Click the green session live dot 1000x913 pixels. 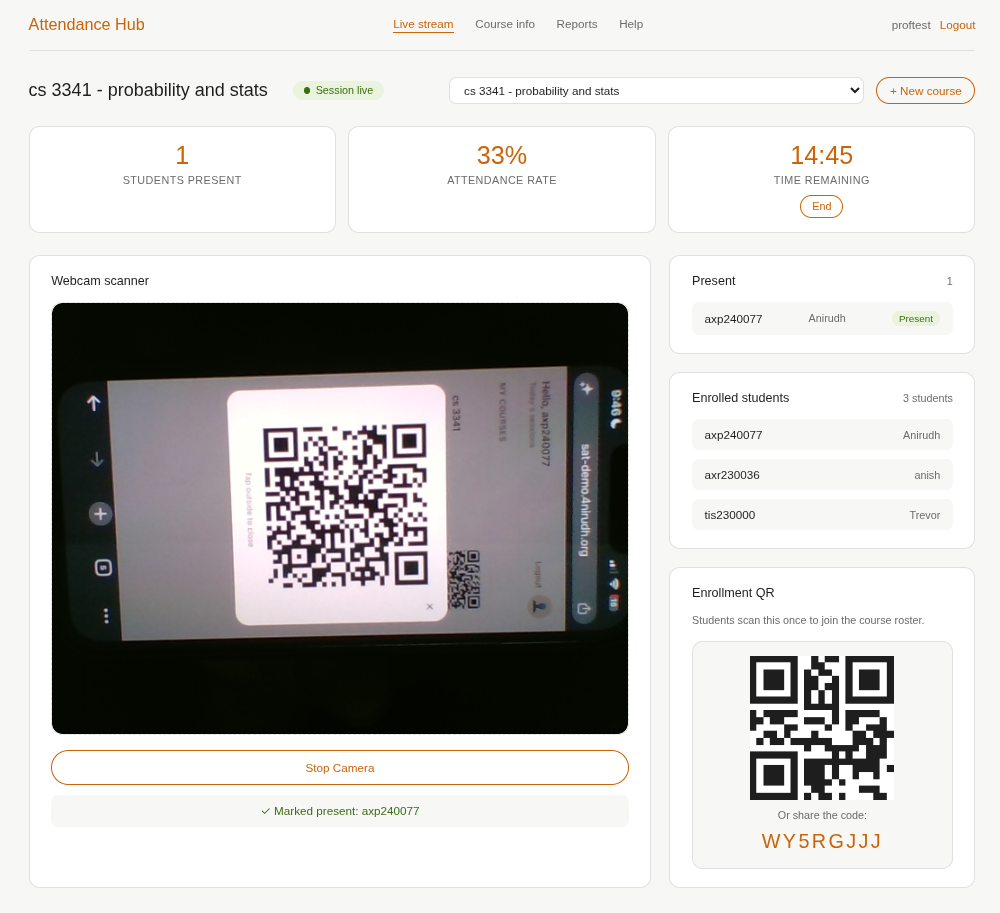pyautogui.click(x=307, y=91)
